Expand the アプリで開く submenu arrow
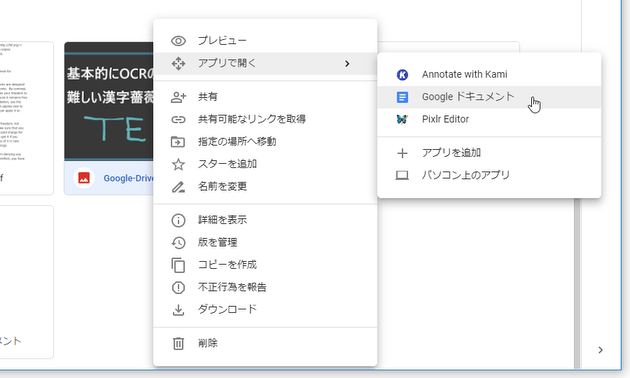 [x=347, y=63]
